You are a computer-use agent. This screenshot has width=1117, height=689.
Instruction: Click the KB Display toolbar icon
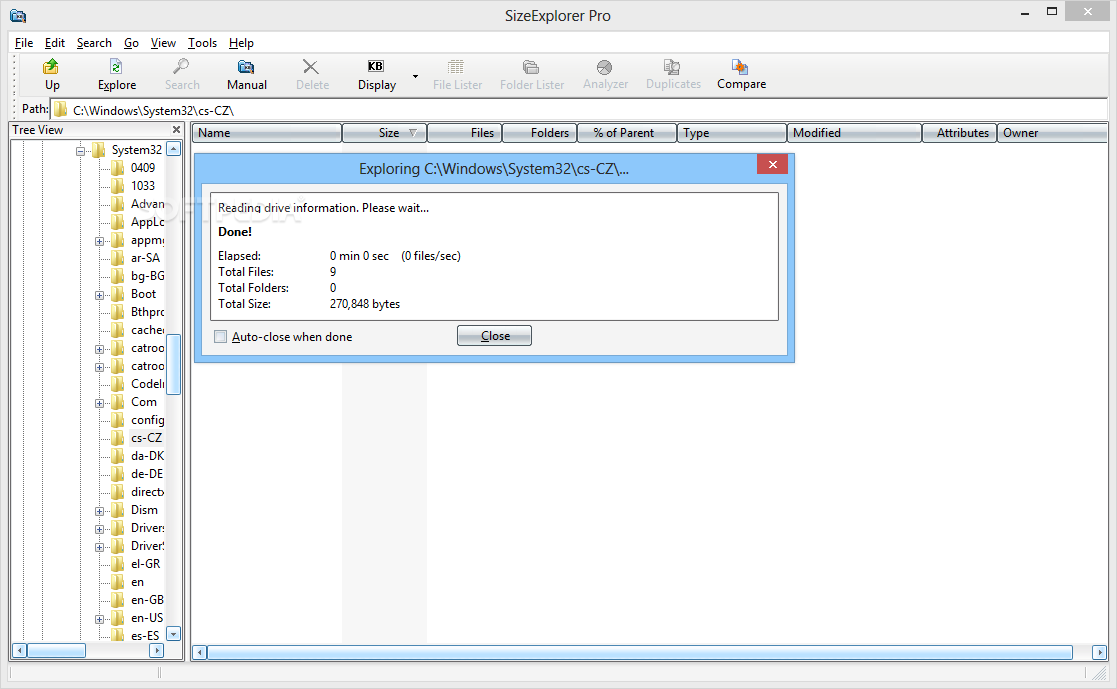tap(375, 67)
